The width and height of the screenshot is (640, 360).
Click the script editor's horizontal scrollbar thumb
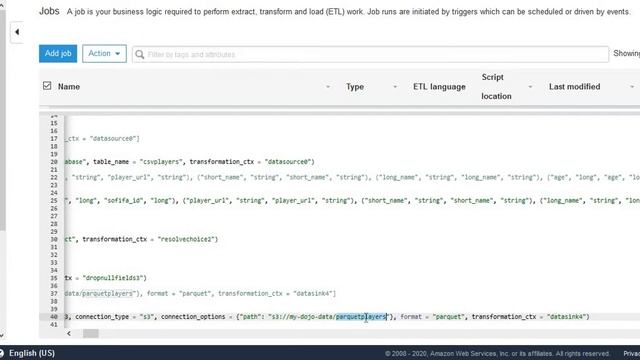pyautogui.click(x=91, y=333)
